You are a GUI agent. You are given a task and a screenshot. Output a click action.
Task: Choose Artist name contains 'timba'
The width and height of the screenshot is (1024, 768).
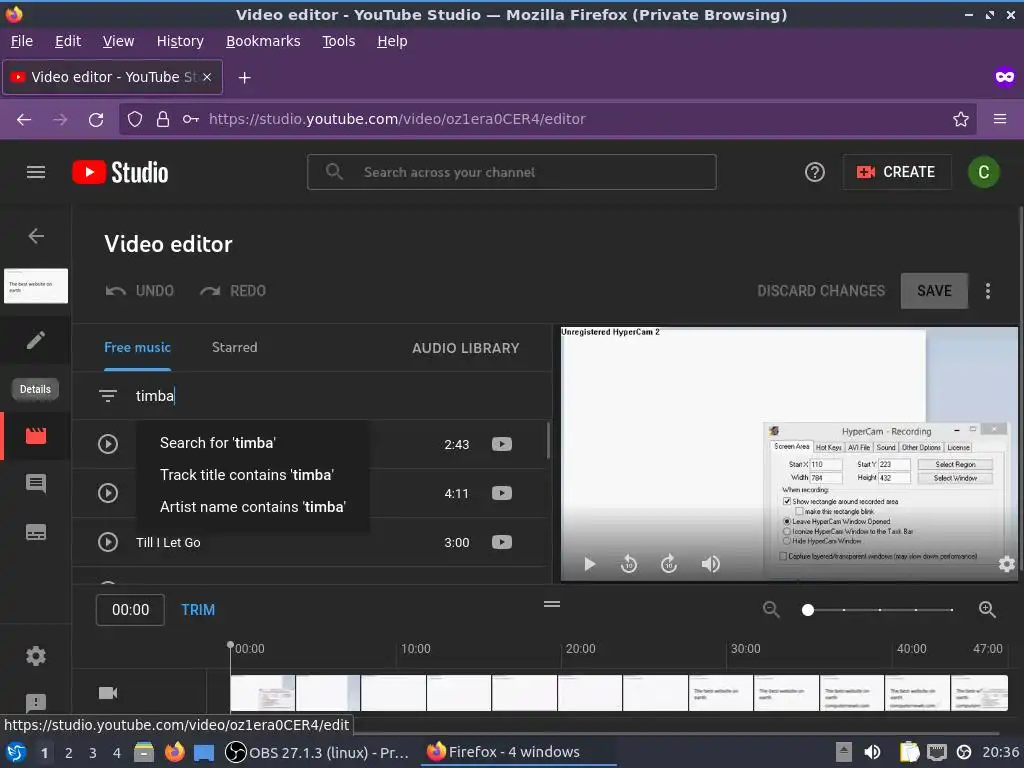[253, 507]
